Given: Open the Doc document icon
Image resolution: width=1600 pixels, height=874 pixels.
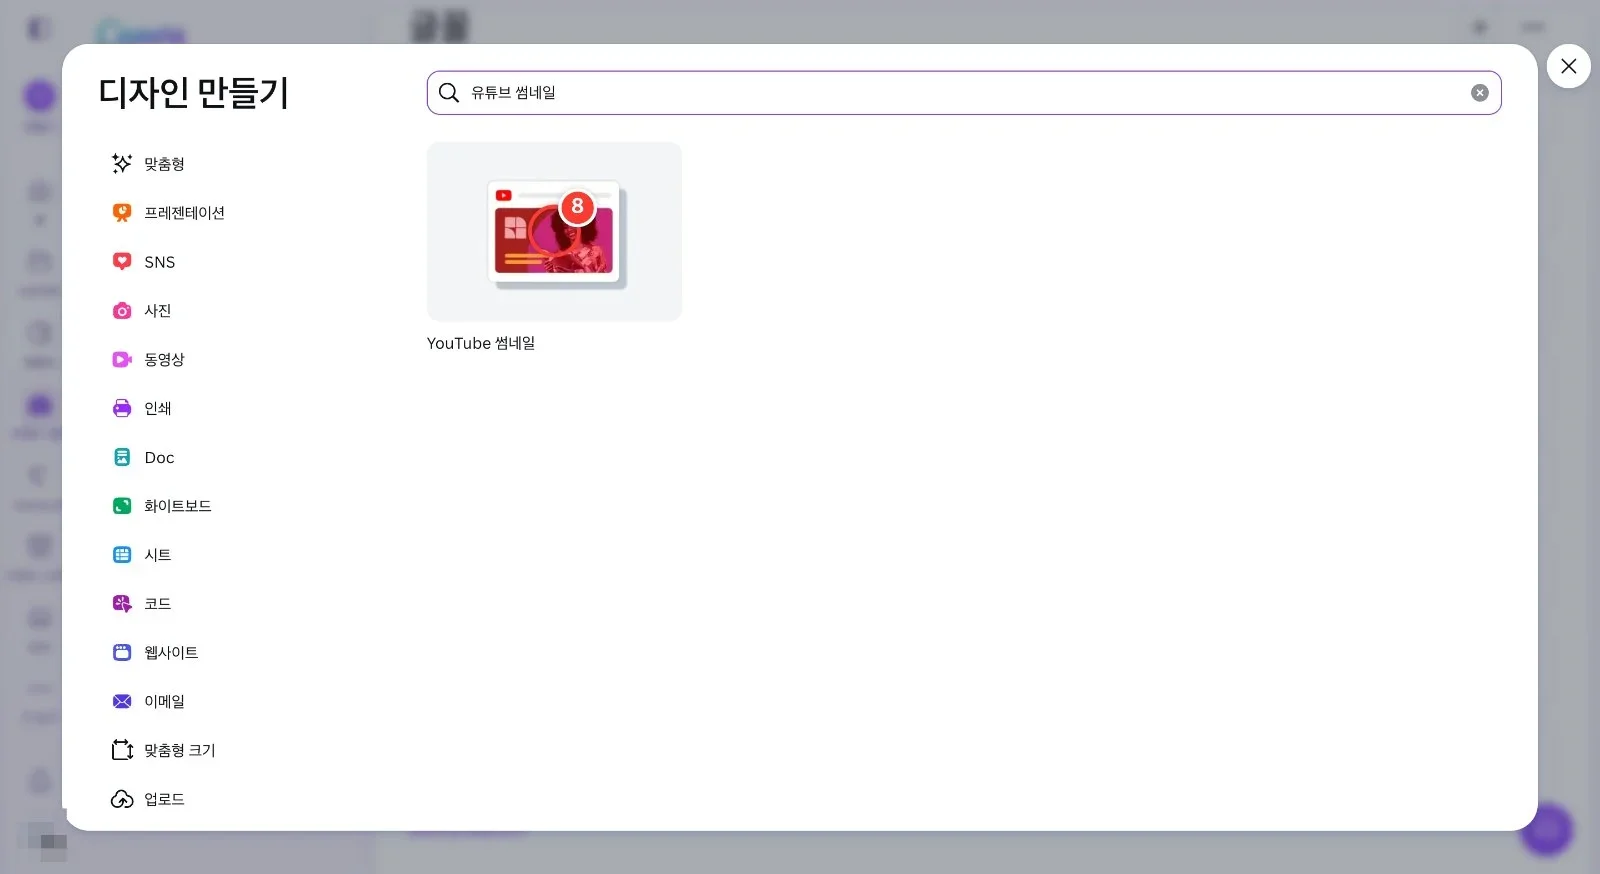Looking at the screenshot, I should click(x=122, y=457).
